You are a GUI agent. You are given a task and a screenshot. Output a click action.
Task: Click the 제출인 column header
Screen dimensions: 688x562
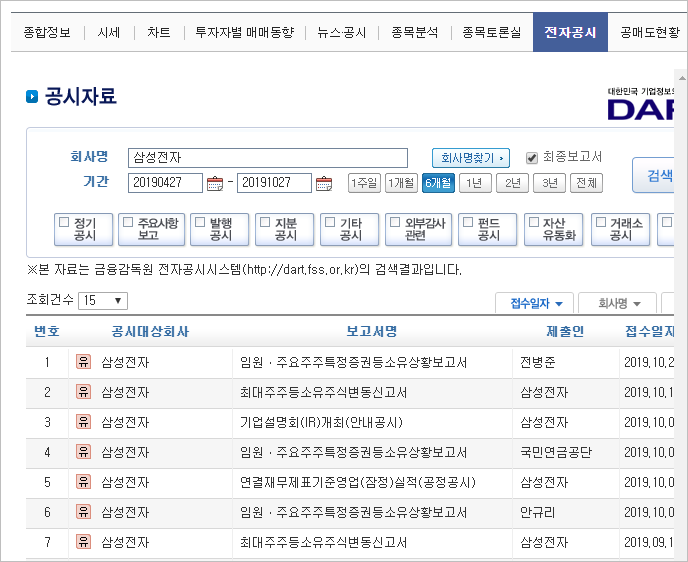(x=565, y=331)
